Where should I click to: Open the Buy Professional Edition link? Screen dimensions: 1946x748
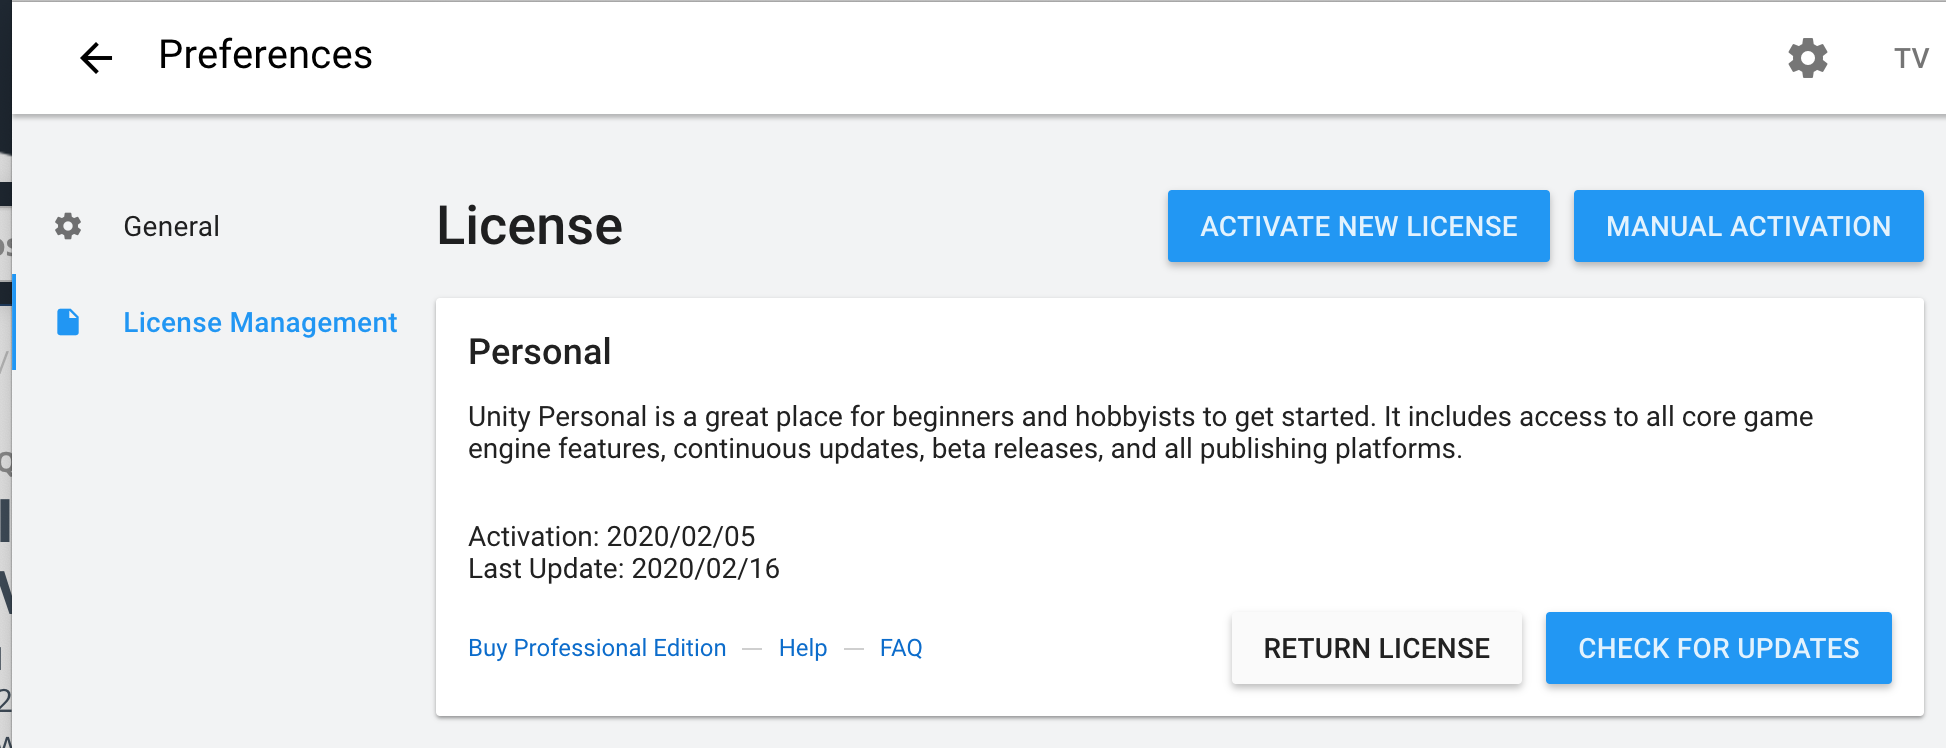click(597, 648)
